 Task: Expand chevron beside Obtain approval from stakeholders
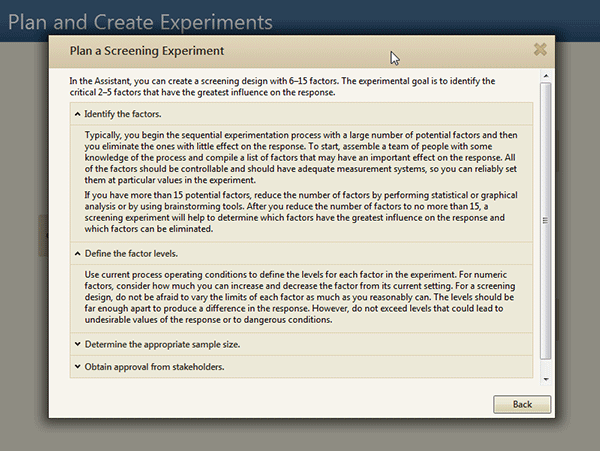click(78, 366)
